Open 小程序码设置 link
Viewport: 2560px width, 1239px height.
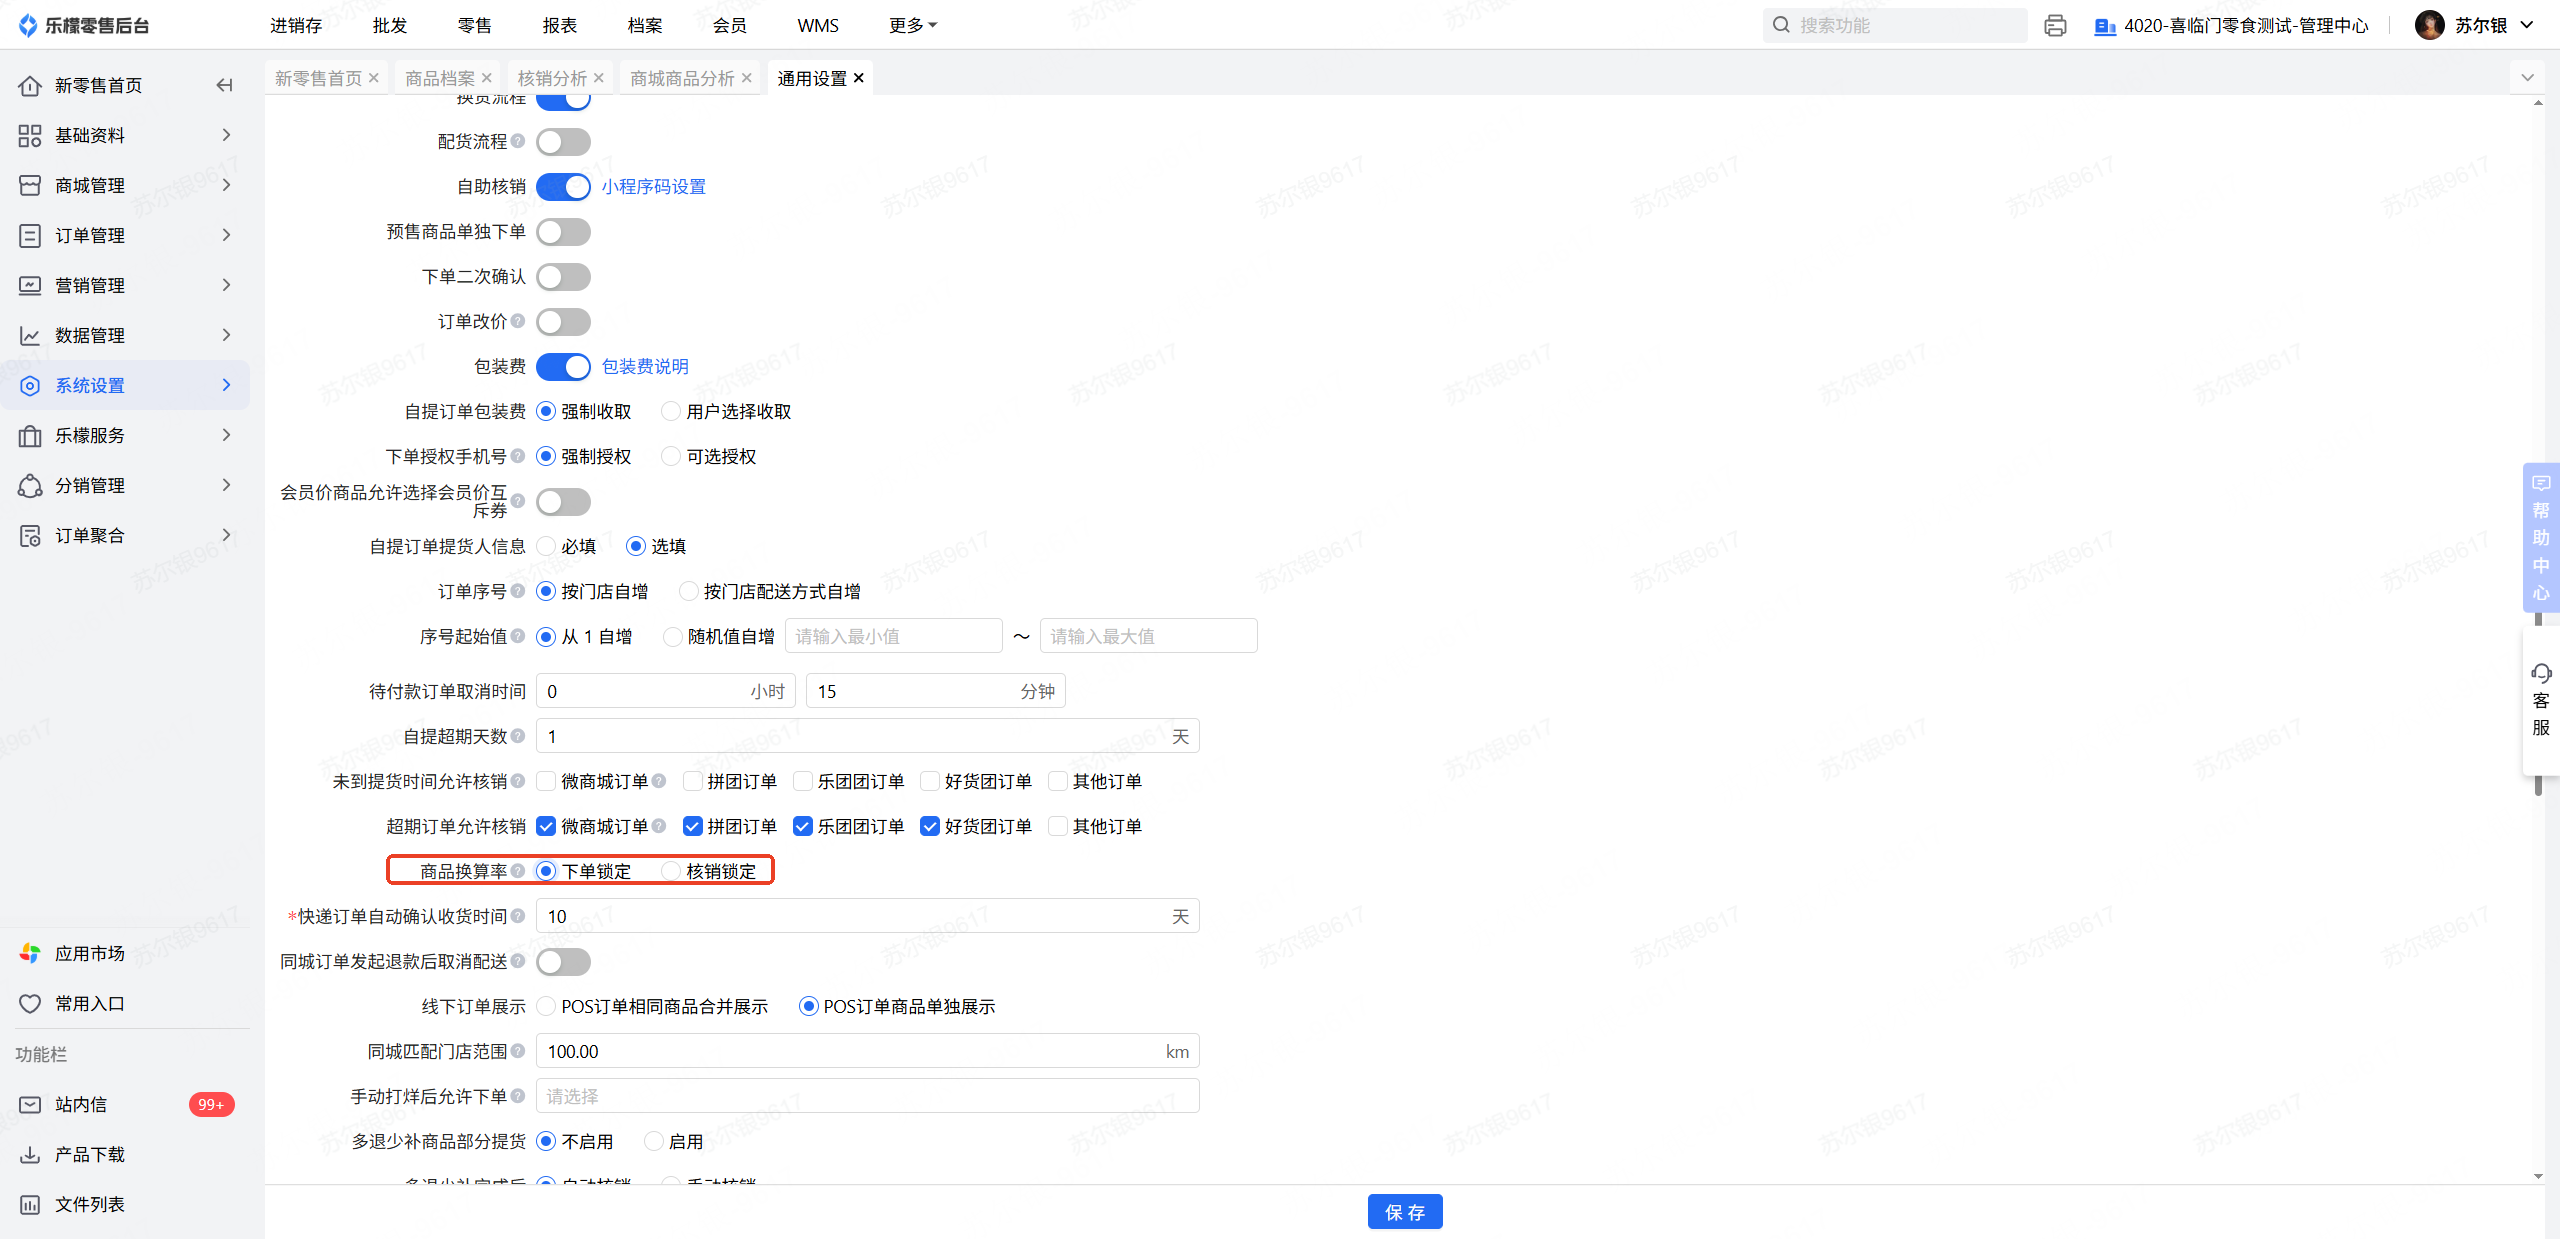coord(653,187)
